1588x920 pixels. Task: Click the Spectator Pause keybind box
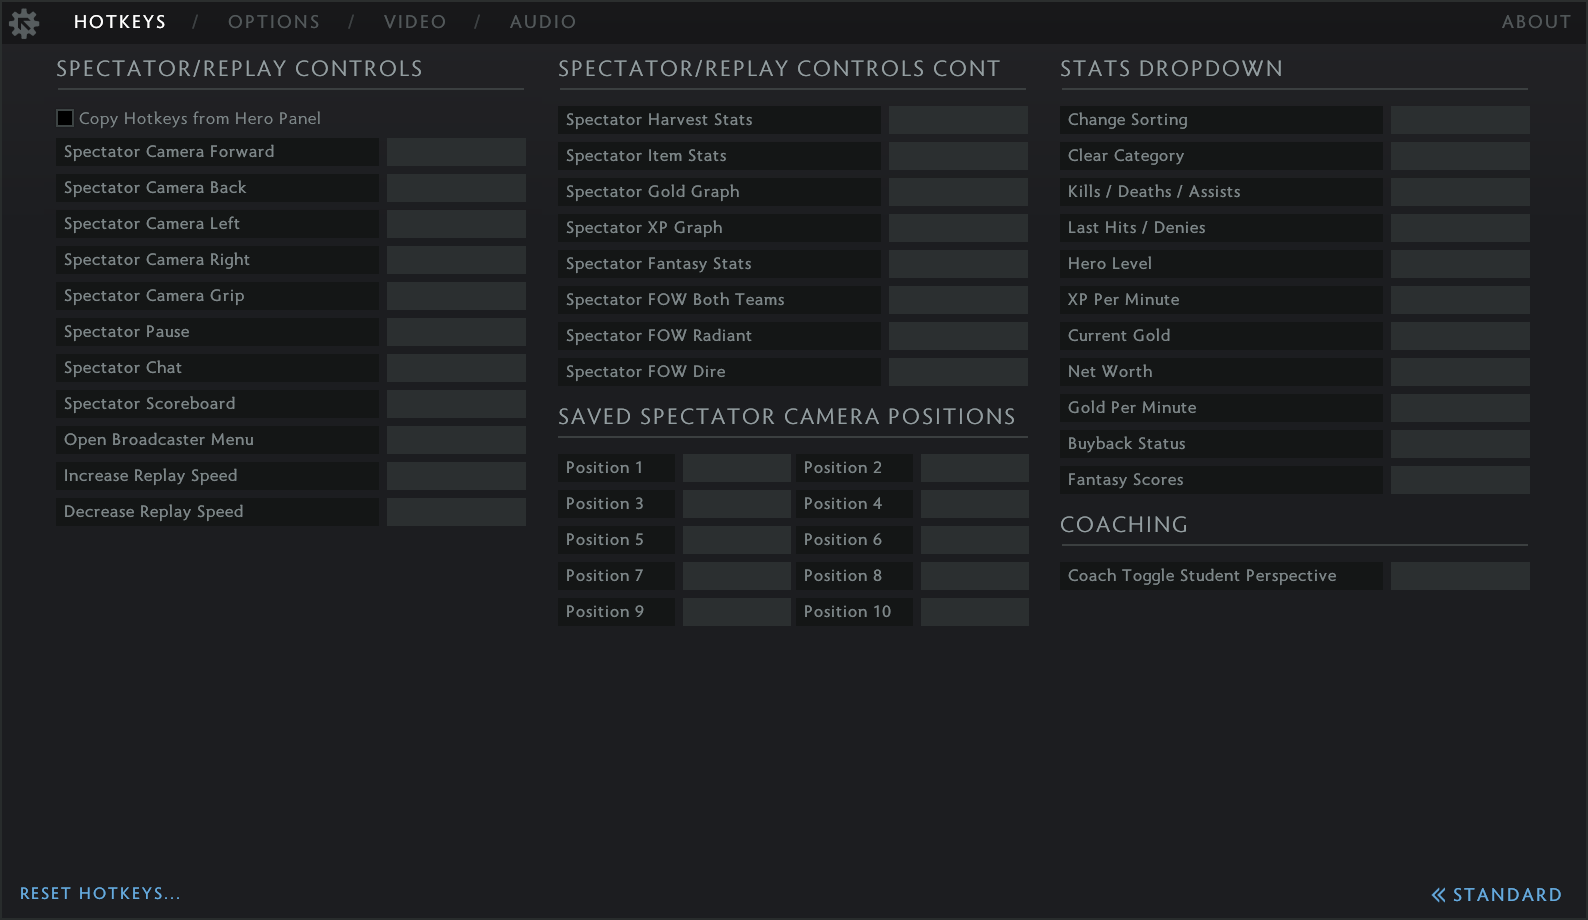[x=456, y=332]
